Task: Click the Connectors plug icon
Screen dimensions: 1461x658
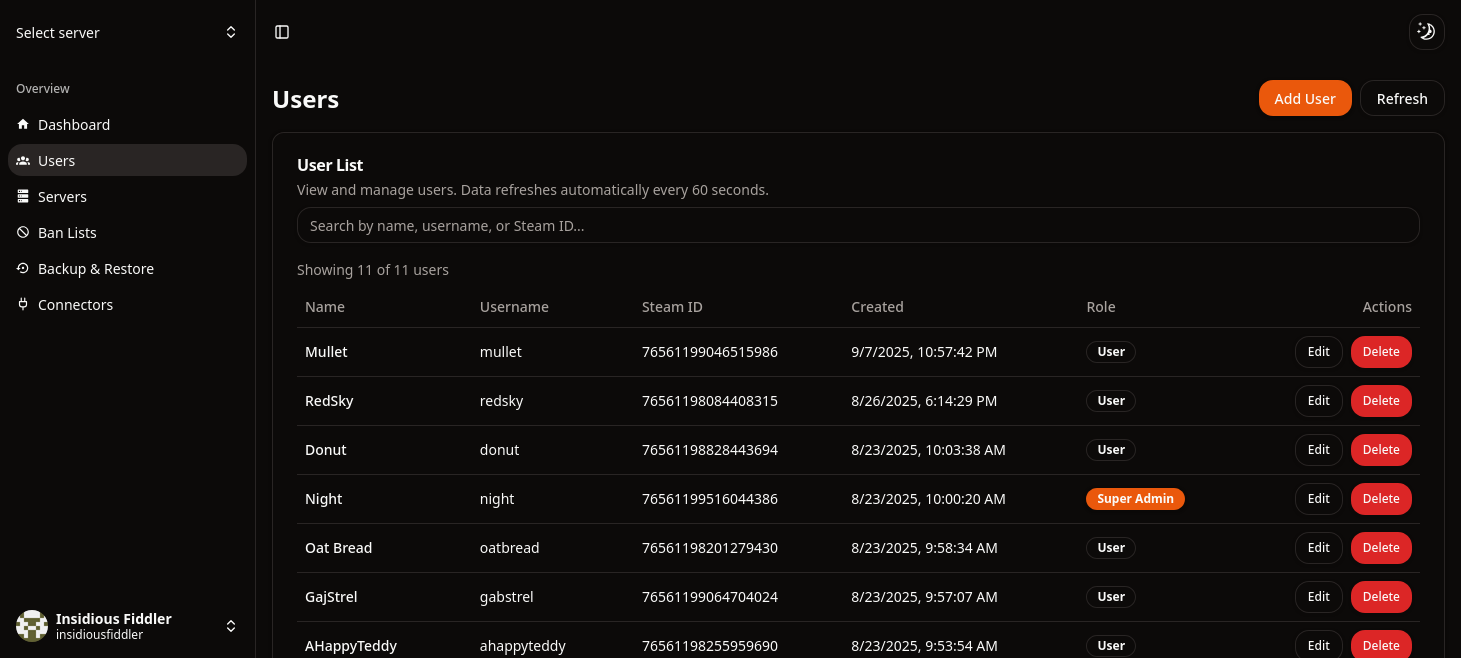Action: click(22, 304)
